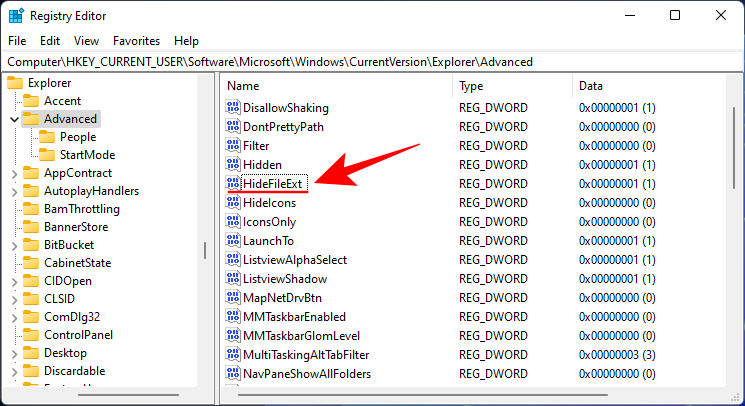This screenshot has width=745, height=406.
Task: Click the Accent key folder icon
Action: pos(31,101)
